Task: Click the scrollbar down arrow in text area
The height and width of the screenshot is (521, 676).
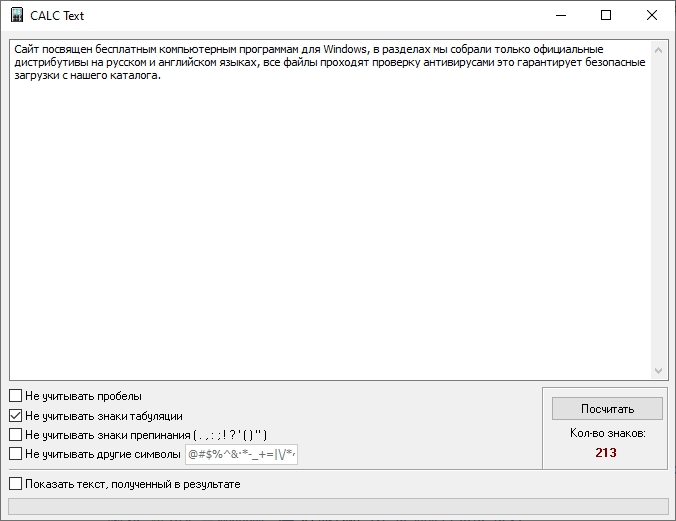Action: coord(658,371)
